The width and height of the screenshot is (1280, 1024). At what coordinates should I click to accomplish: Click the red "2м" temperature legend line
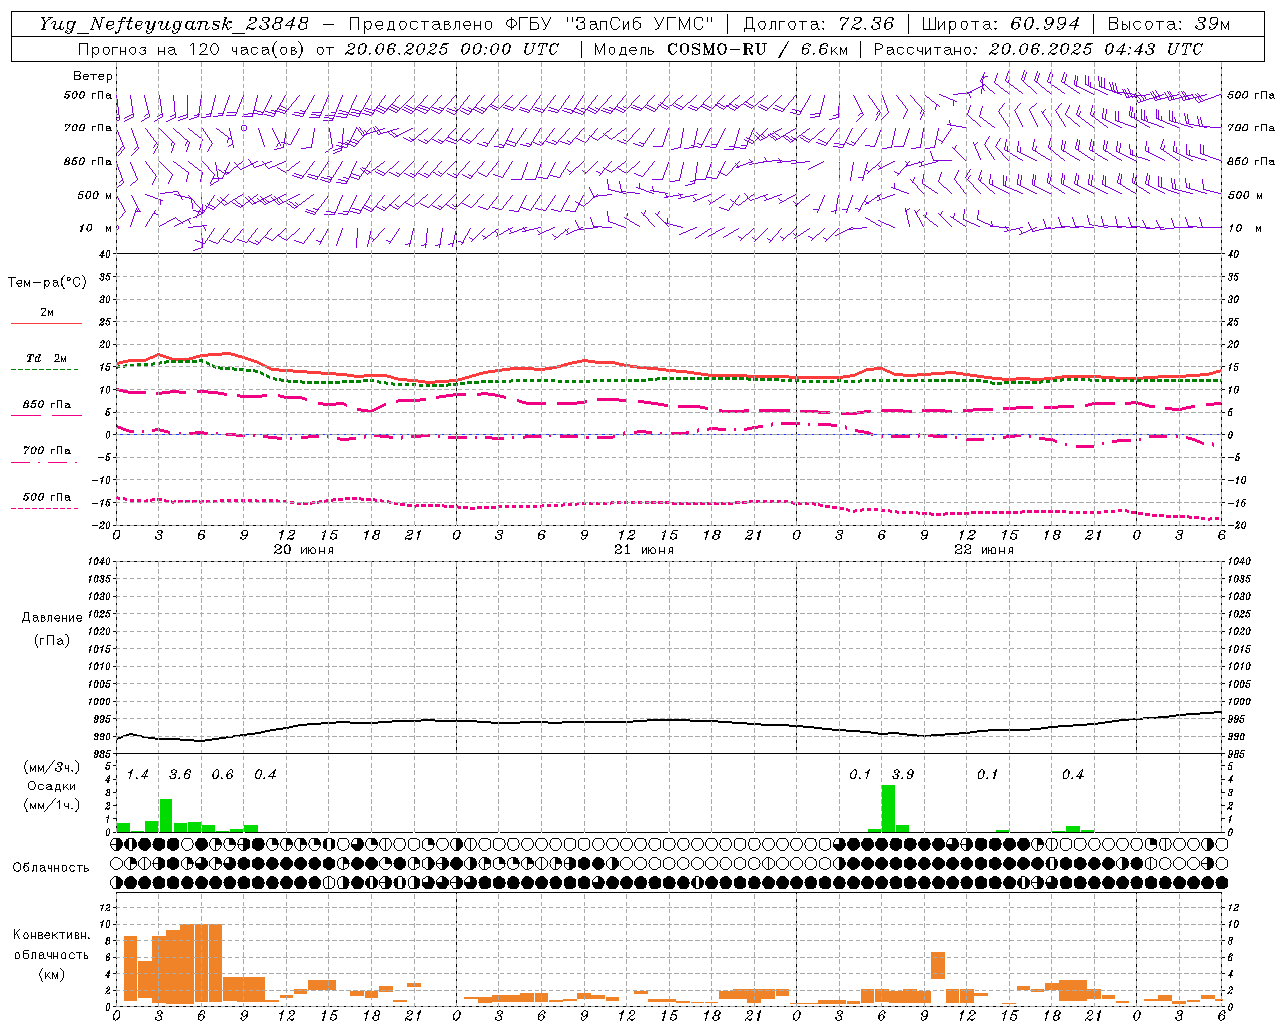[x=46, y=323]
